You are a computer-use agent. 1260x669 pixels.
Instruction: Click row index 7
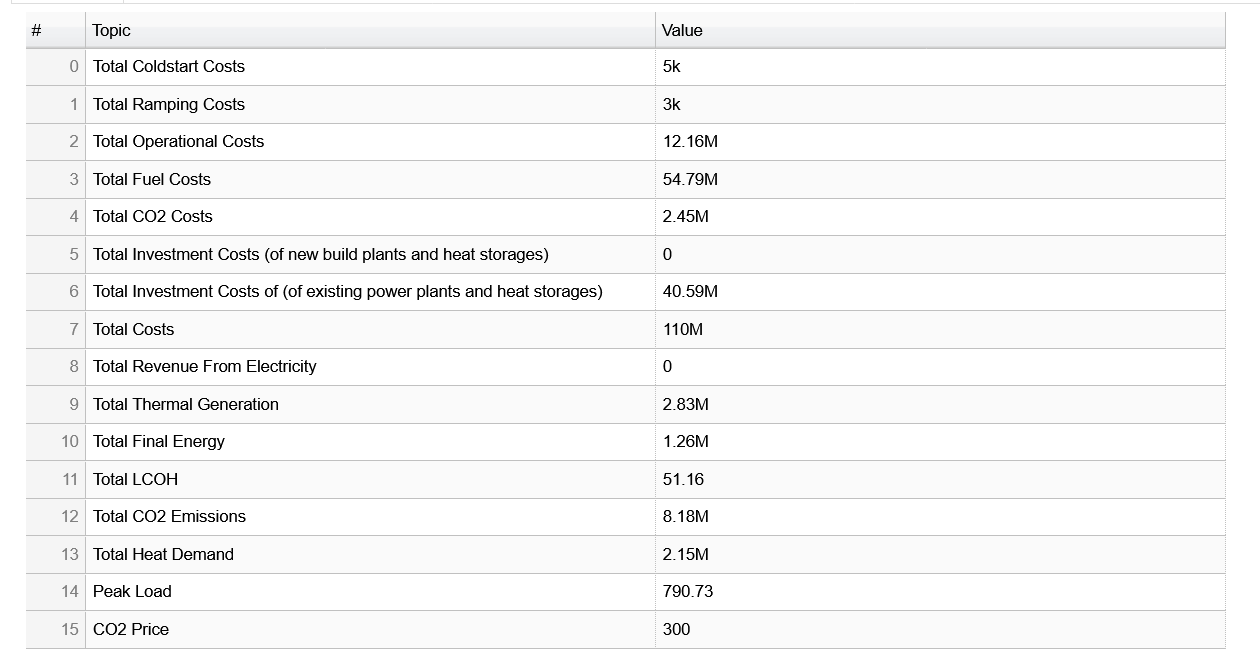(73, 329)
